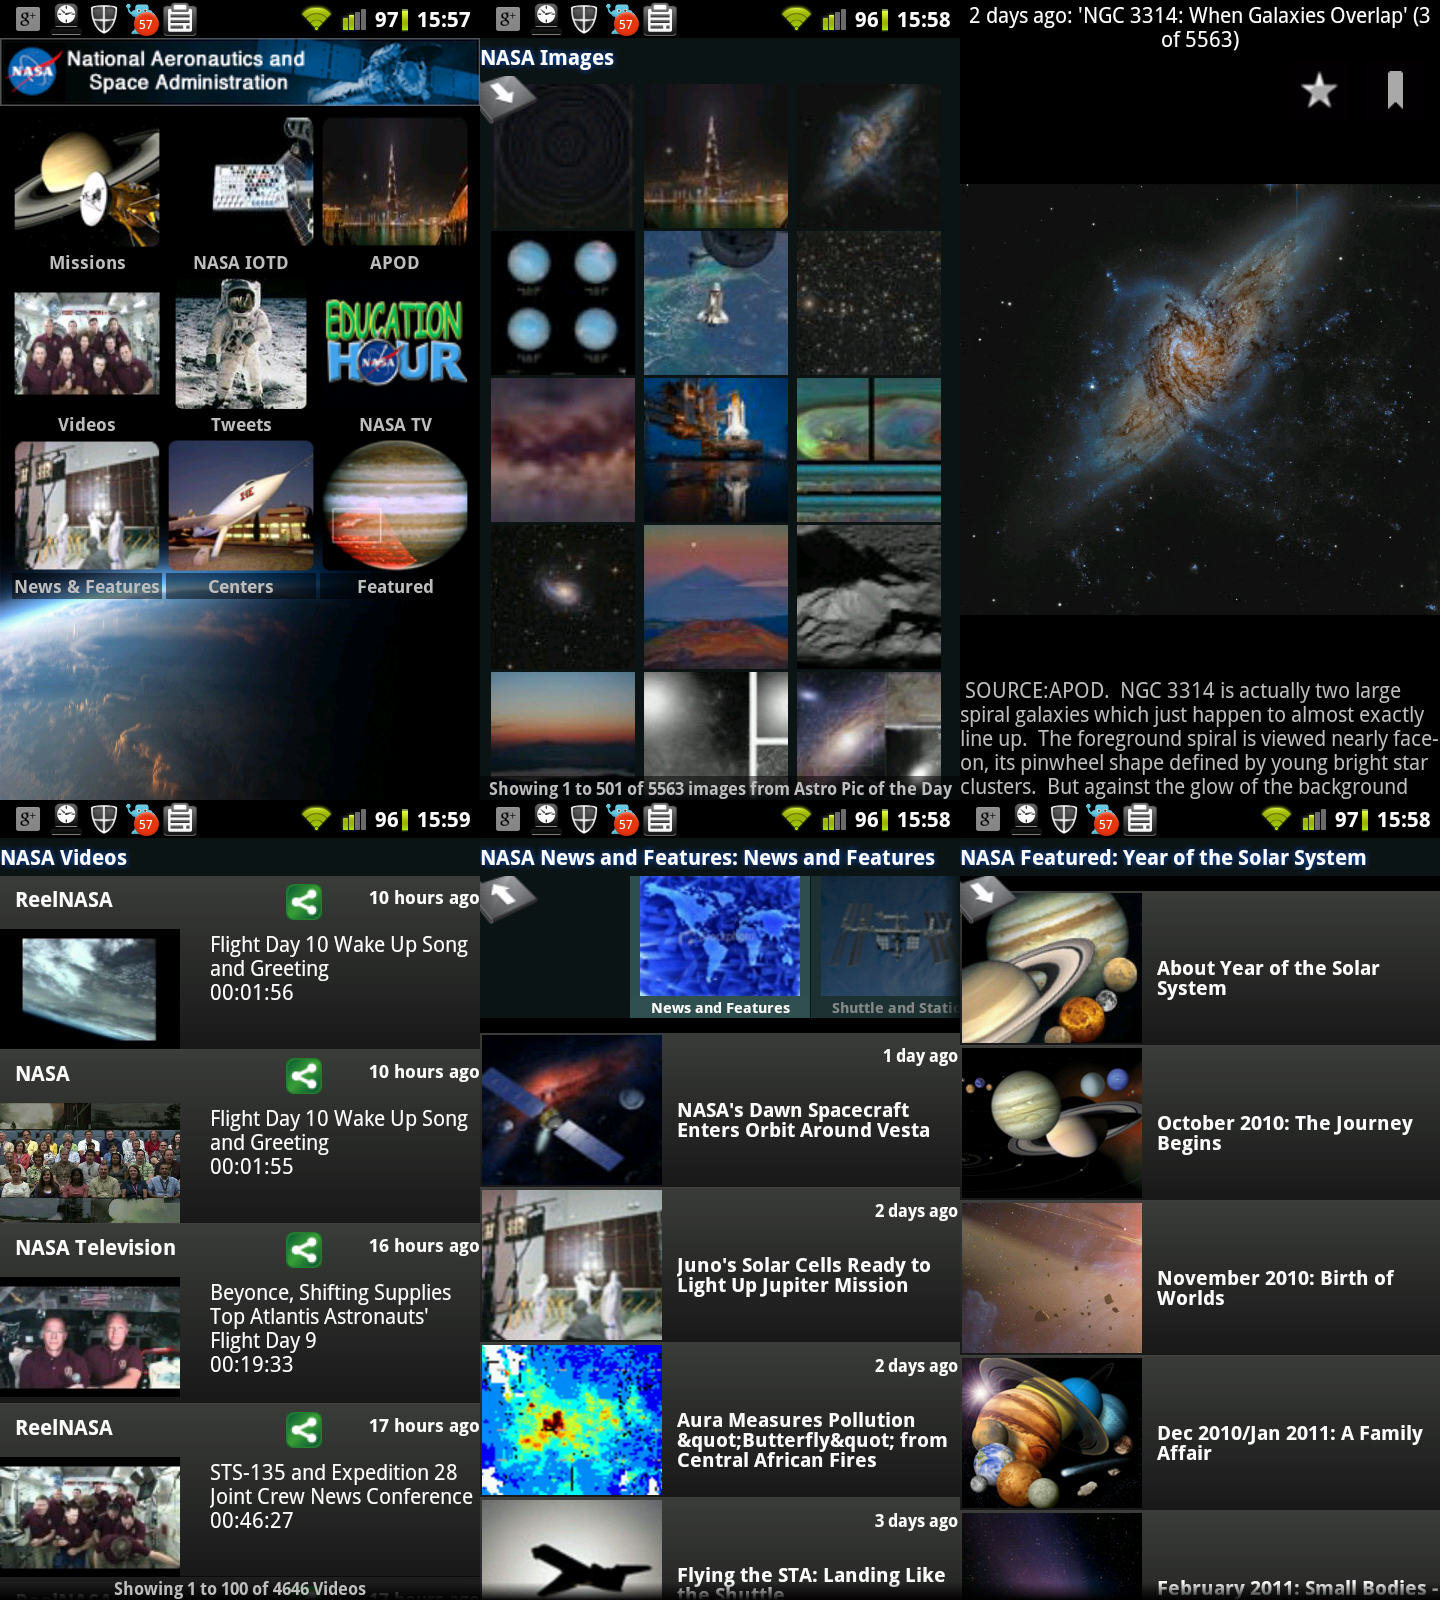Tap the NASA logo in header banner

(x=32, y=71)
